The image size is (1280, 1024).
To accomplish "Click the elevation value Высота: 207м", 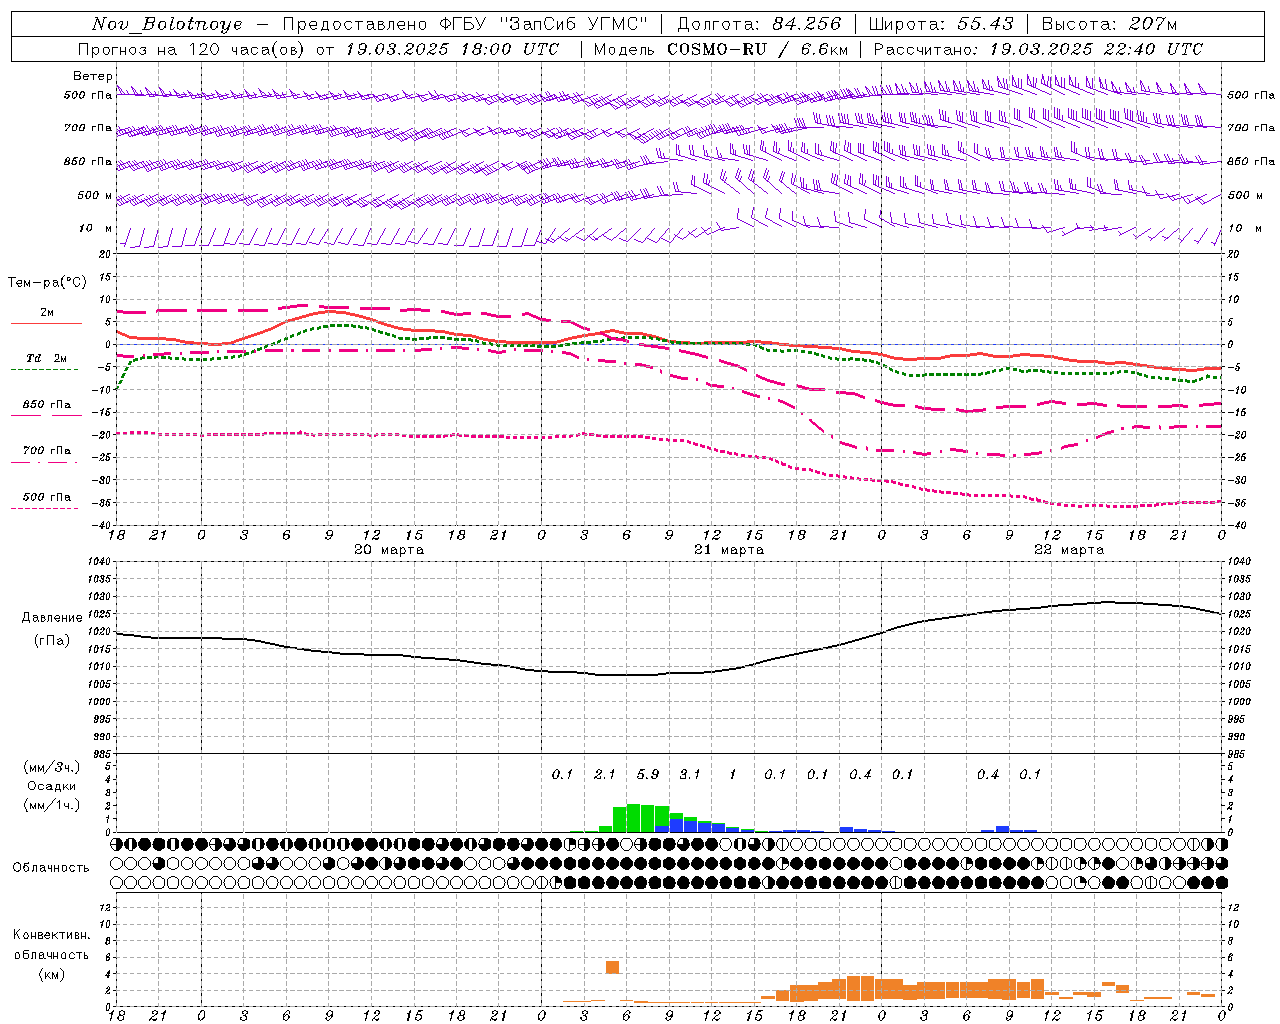I will click(1109, 24).
